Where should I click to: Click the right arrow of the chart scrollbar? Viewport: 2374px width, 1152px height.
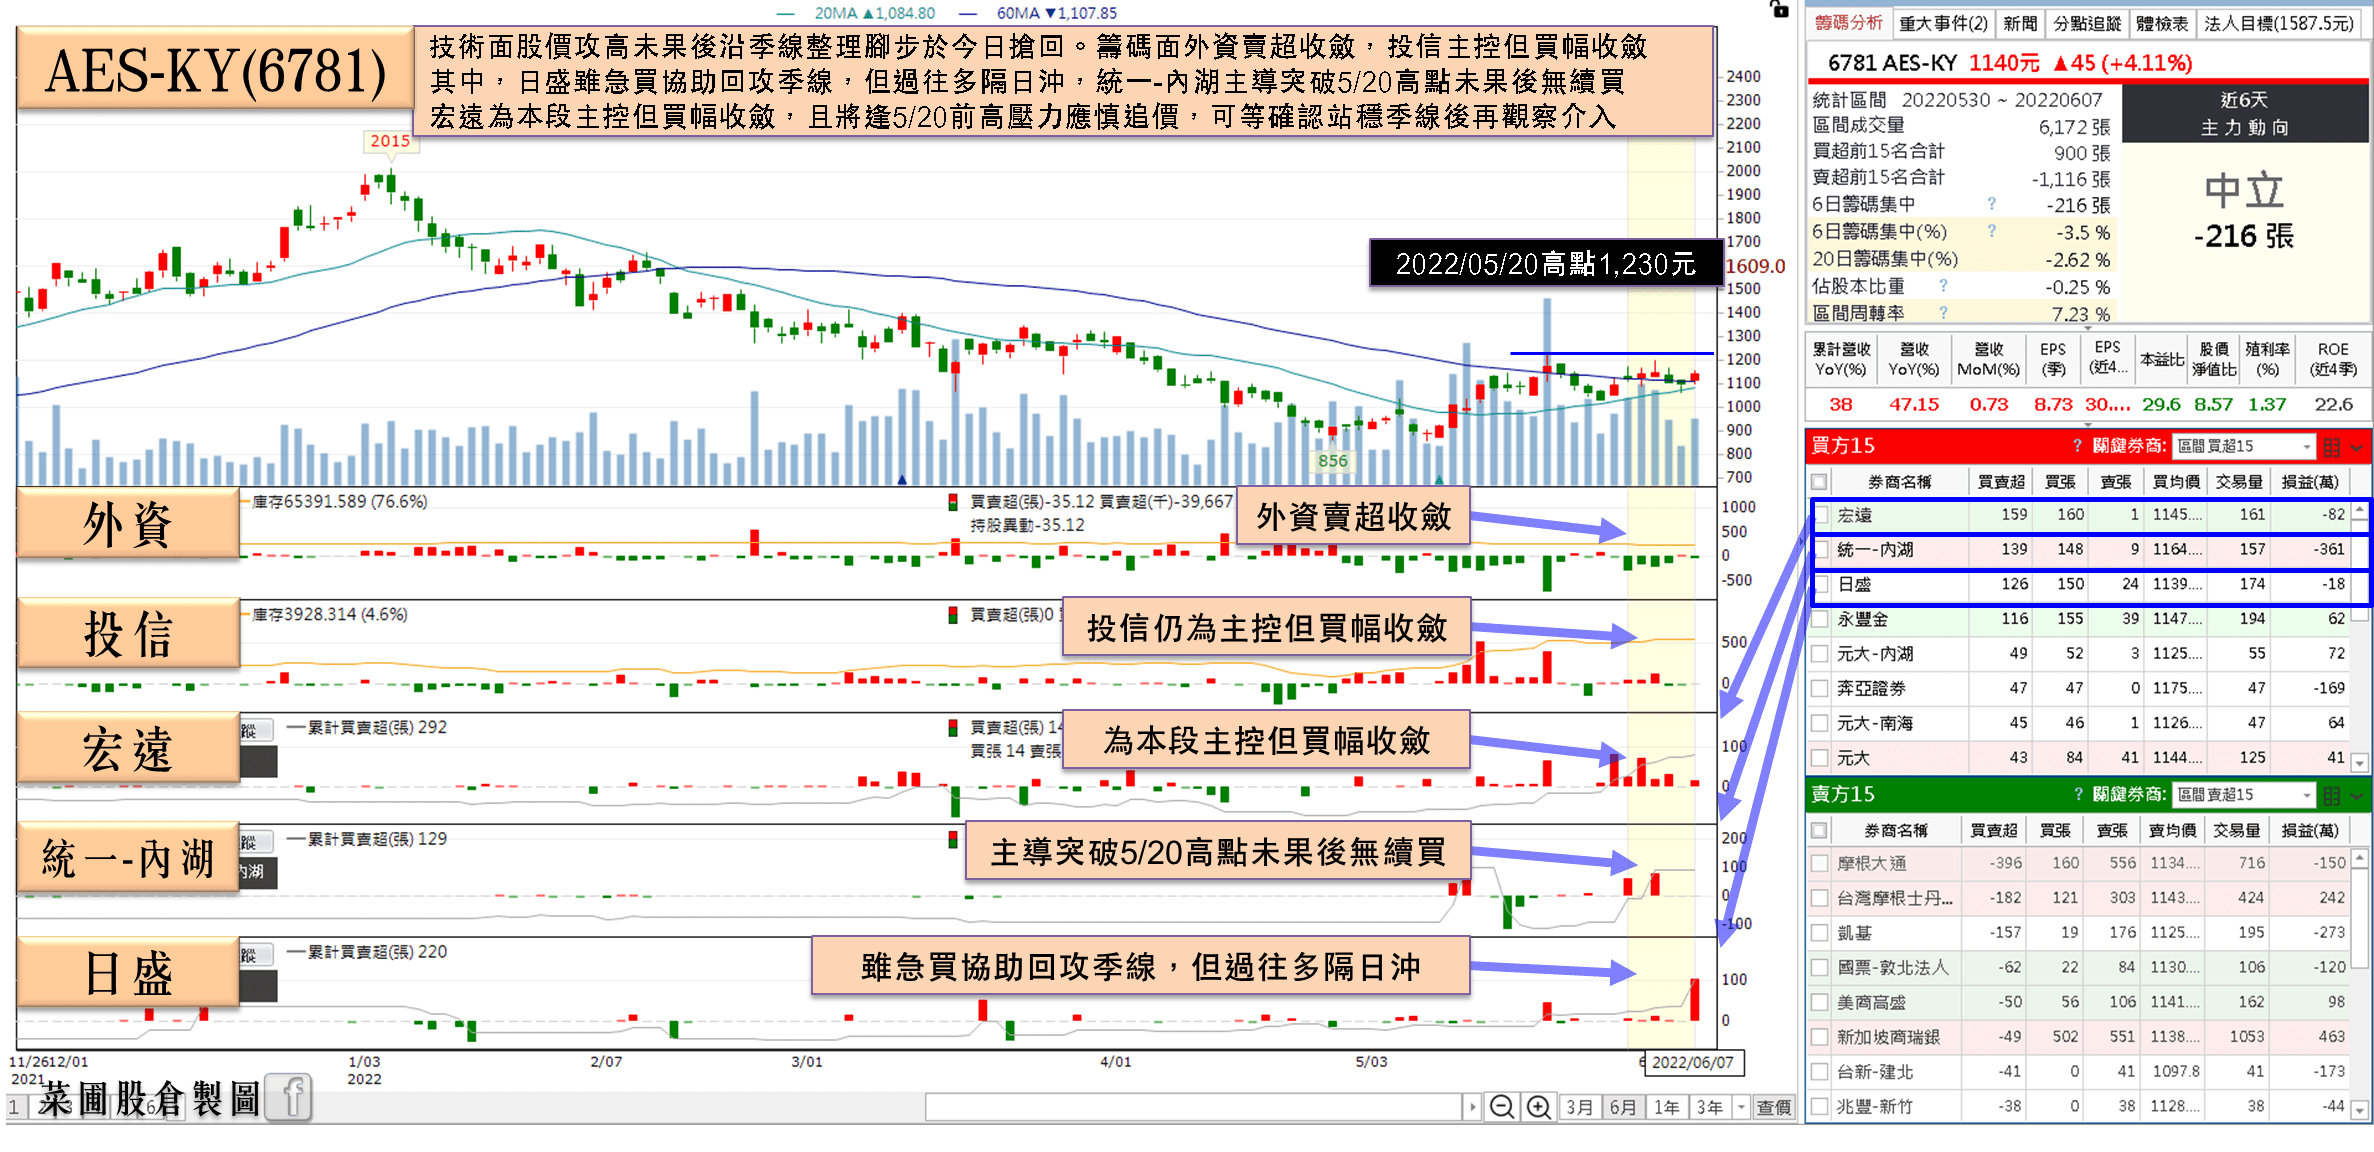click(x=1472, y=1107)
